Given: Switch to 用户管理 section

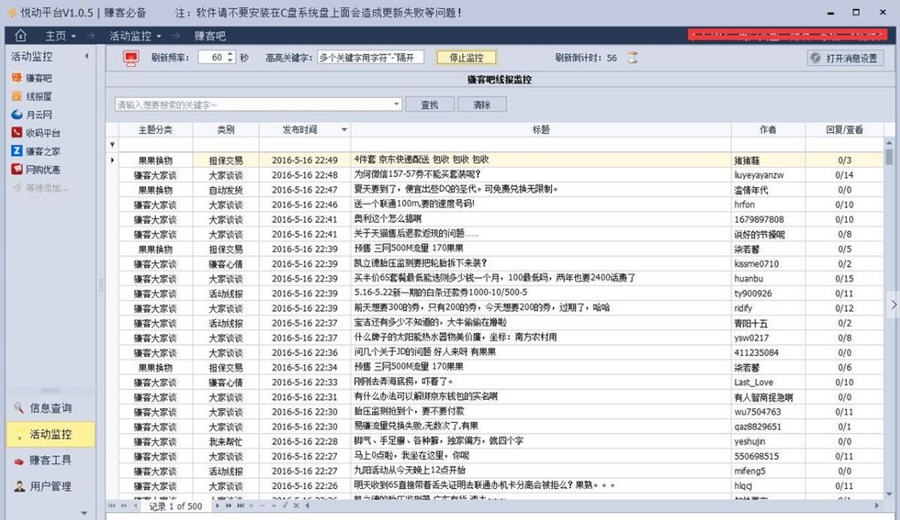Looking at the screenshot, I should tap(51, 487).
